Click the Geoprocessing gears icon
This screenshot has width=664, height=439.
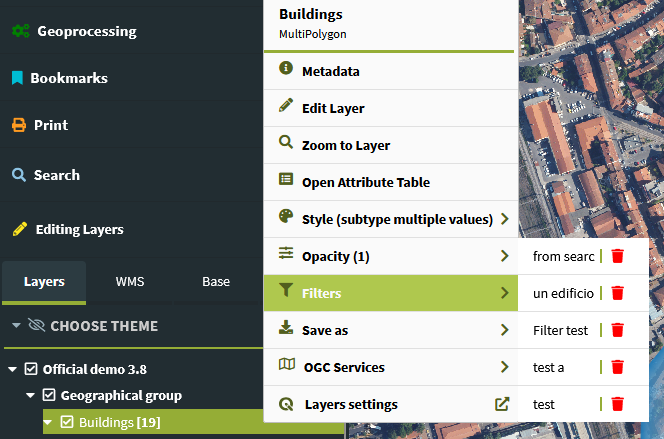click(x=21, y=31)
